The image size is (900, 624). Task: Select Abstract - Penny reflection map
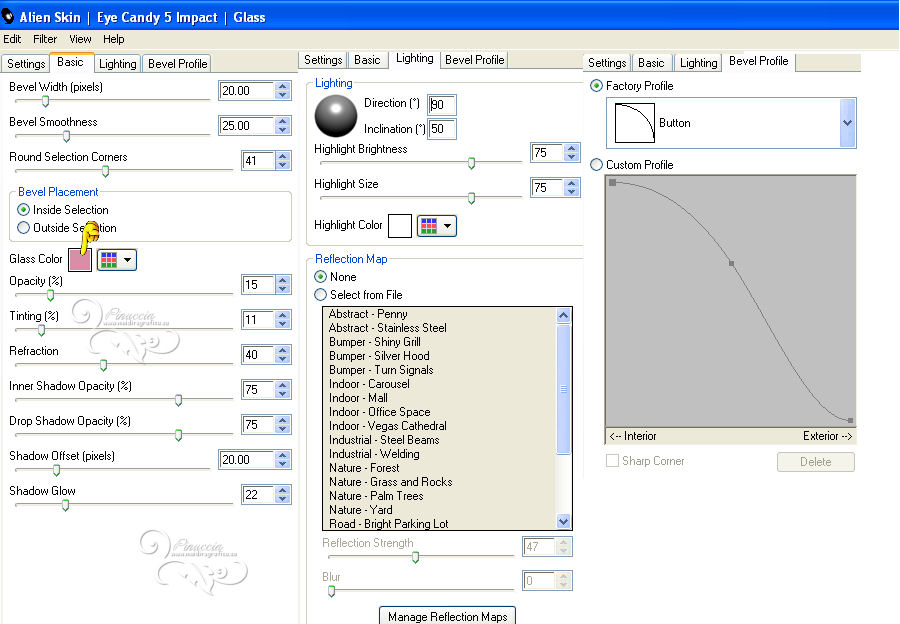[368, 314]
